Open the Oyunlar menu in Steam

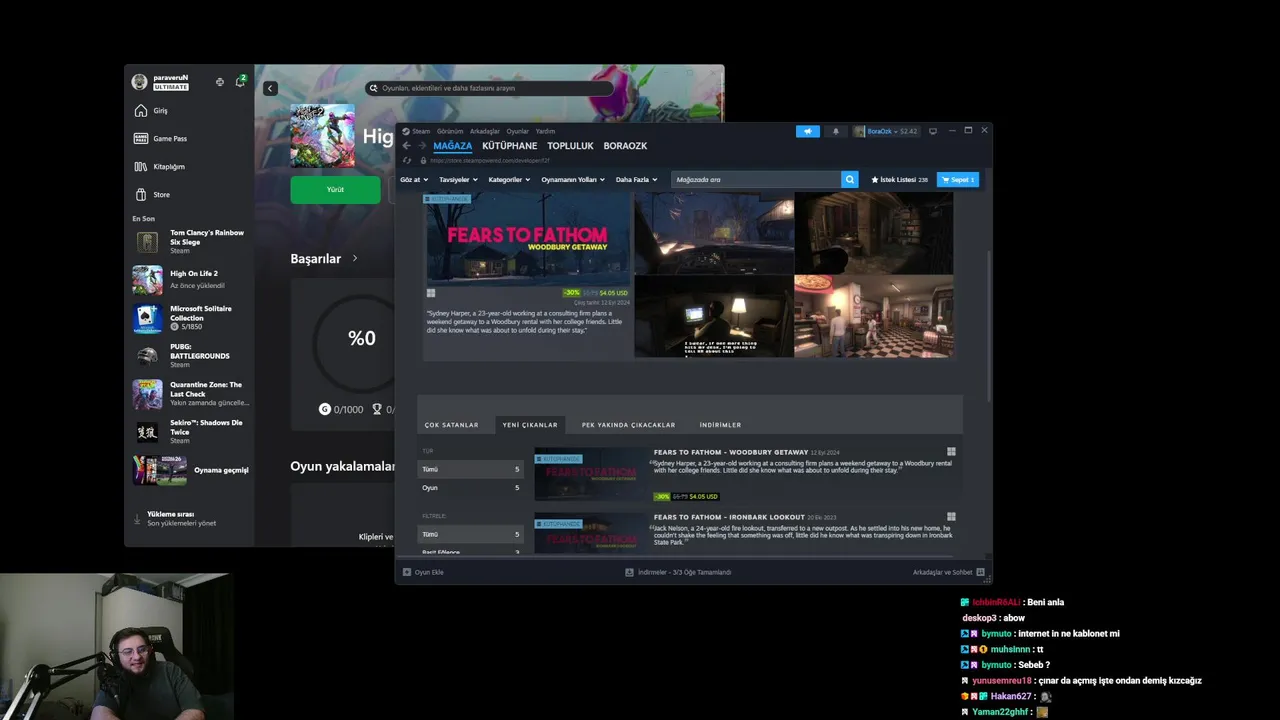coord(517,131)
